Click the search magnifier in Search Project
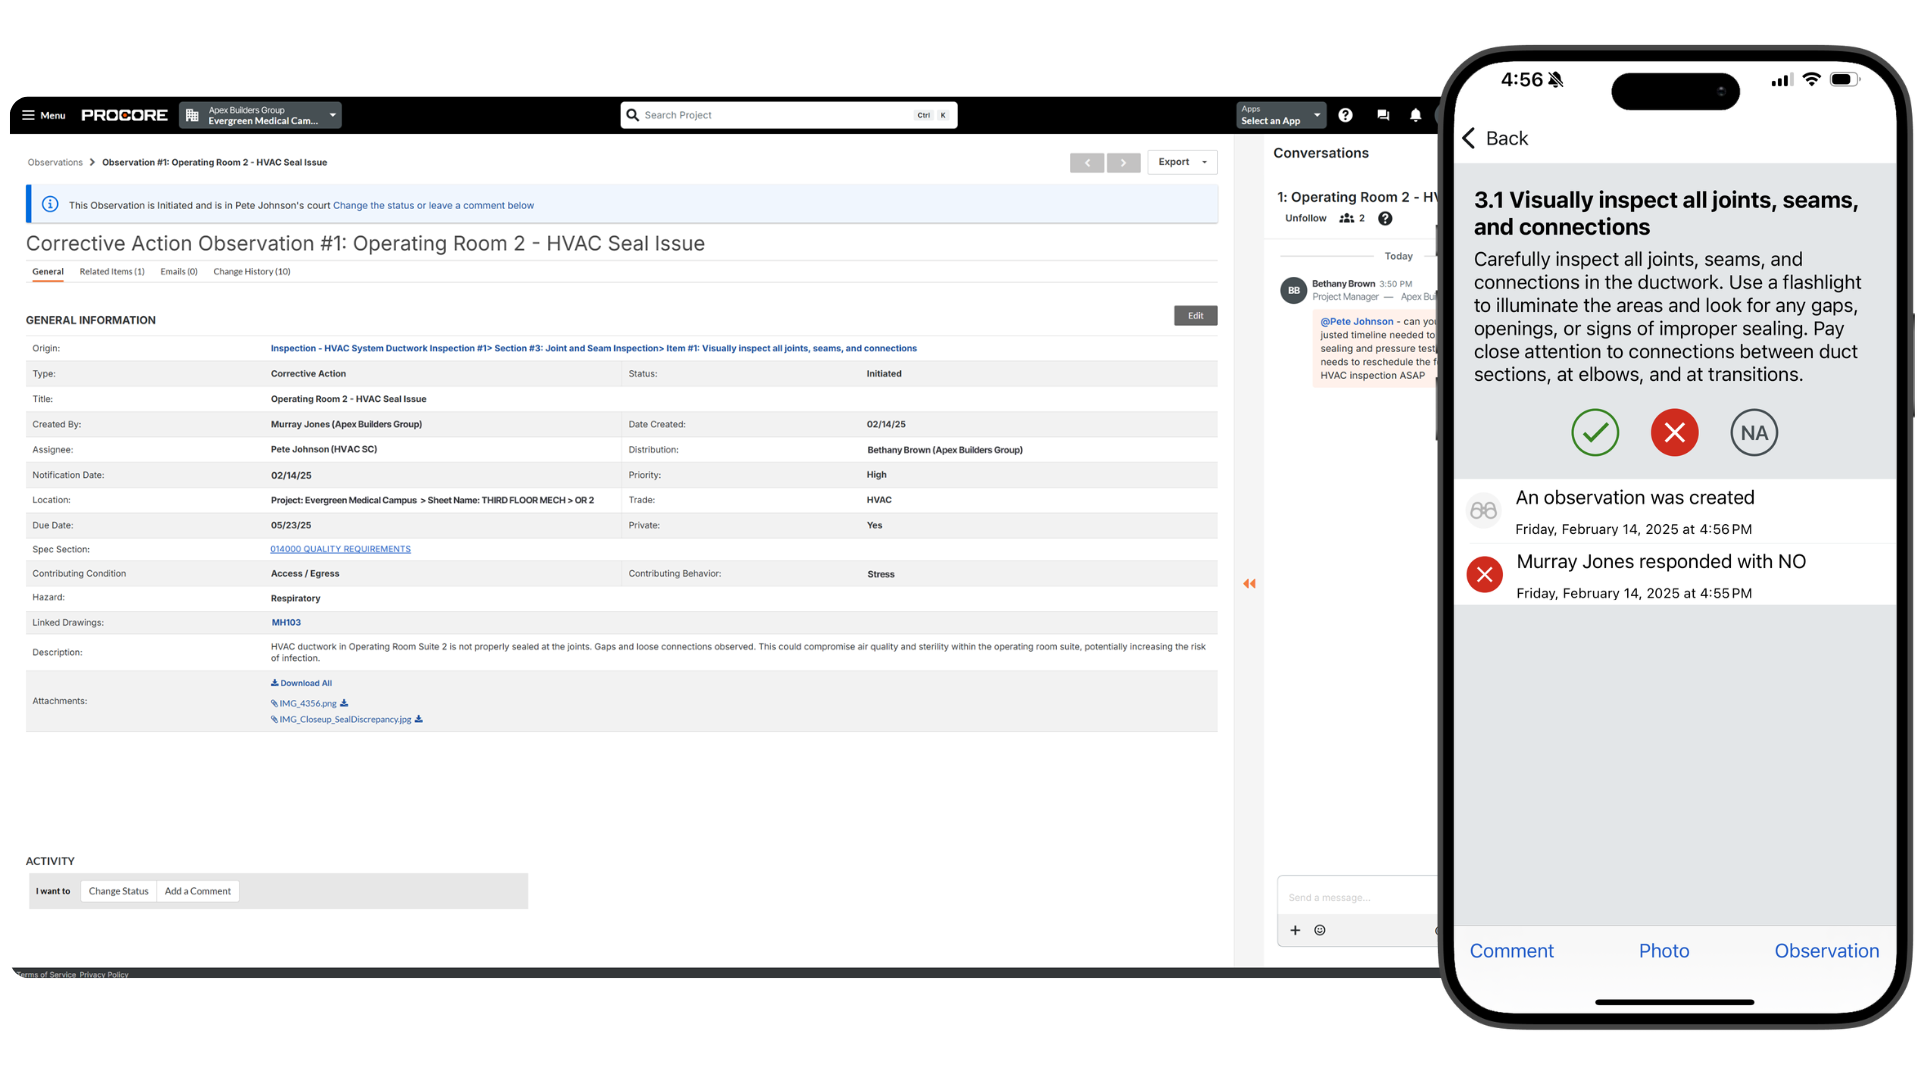This screenshot has width=1920, height=1080. (x=632, y=115)
